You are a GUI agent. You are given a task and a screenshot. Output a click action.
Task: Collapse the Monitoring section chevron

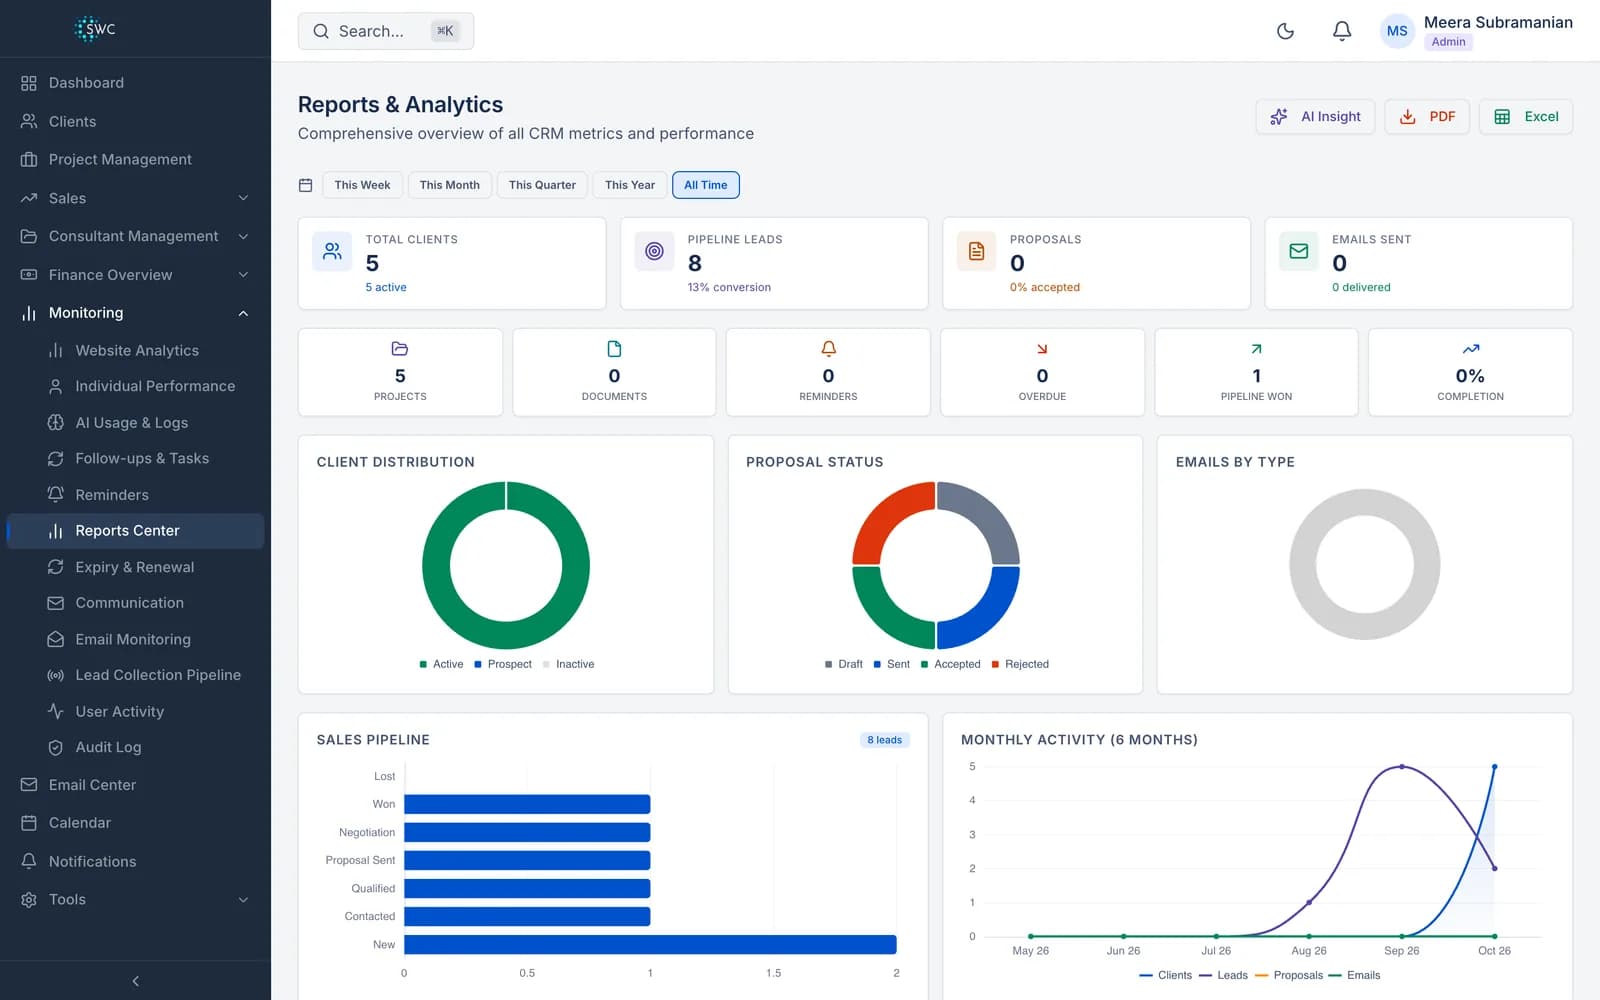point(243,313)
